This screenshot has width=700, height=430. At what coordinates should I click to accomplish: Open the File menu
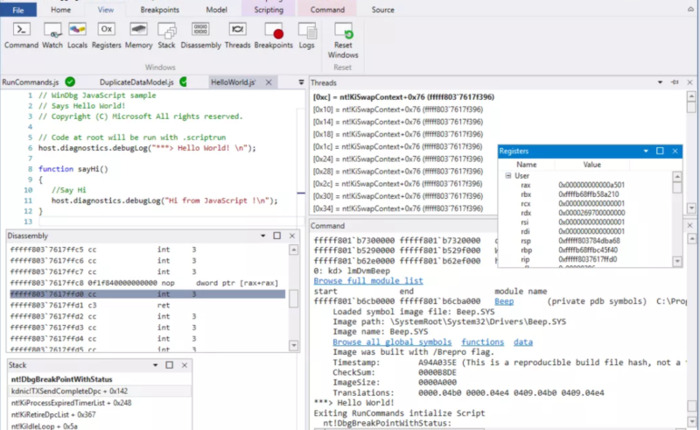tap(19, 9)
